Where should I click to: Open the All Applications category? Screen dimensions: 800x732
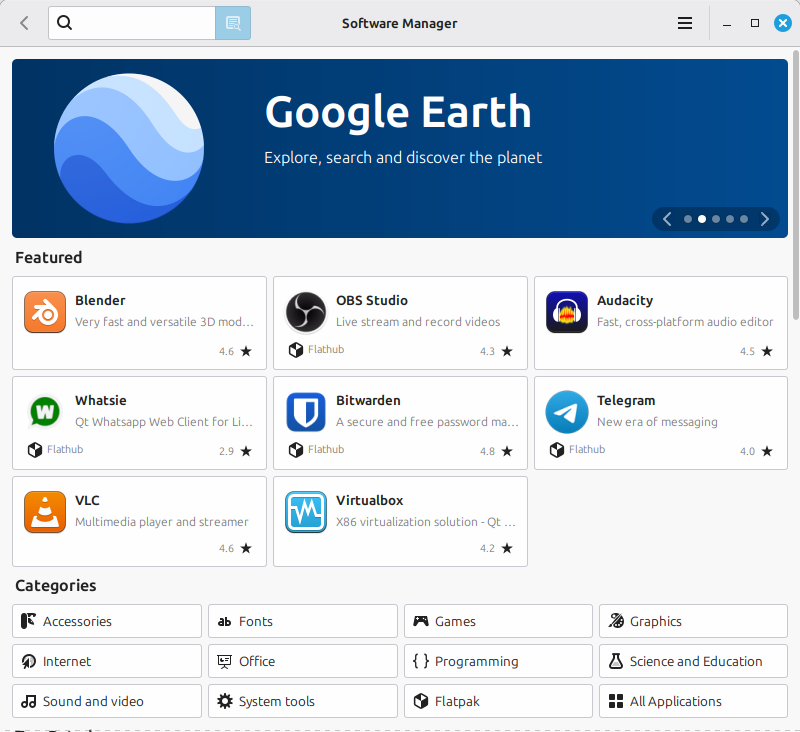pos(693,701)
